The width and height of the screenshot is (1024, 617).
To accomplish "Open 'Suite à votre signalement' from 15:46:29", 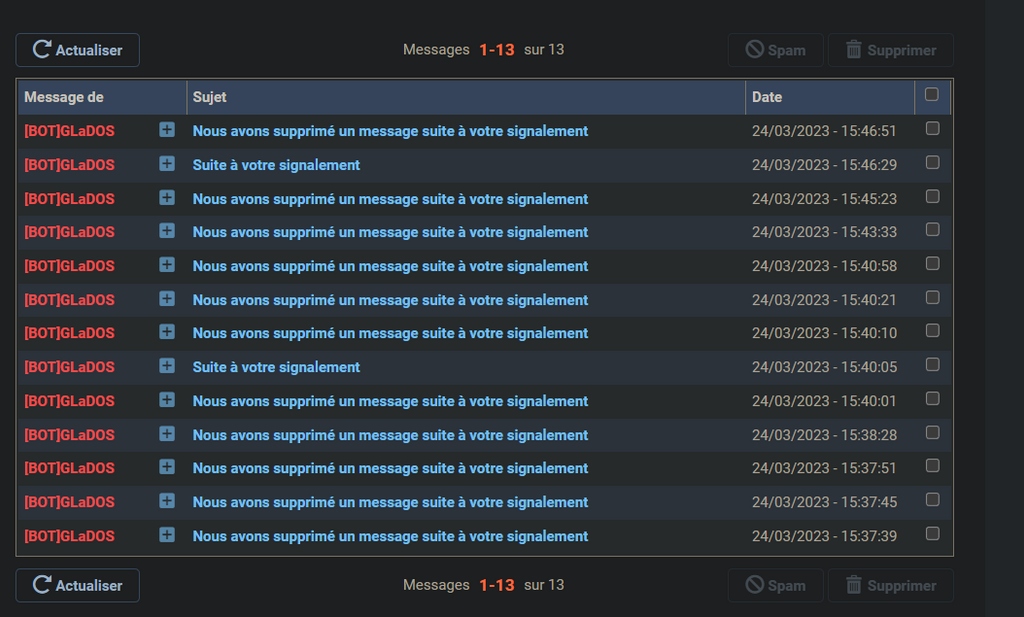I will pos(276,165).
